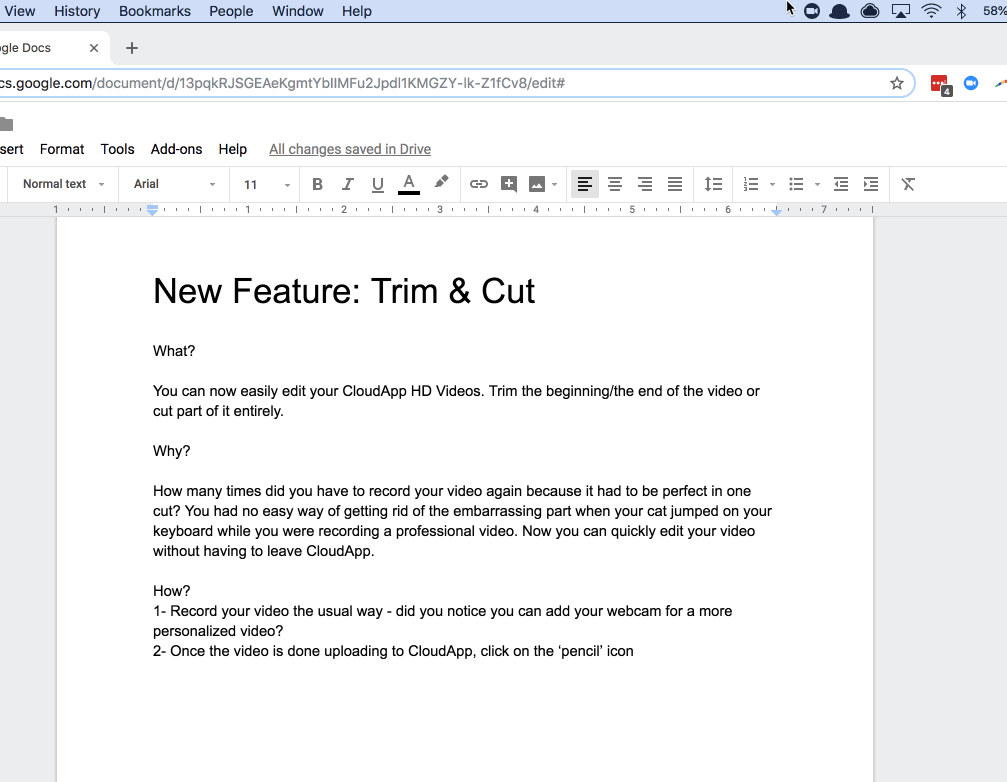Toggle bold formatting

[317, 184]
